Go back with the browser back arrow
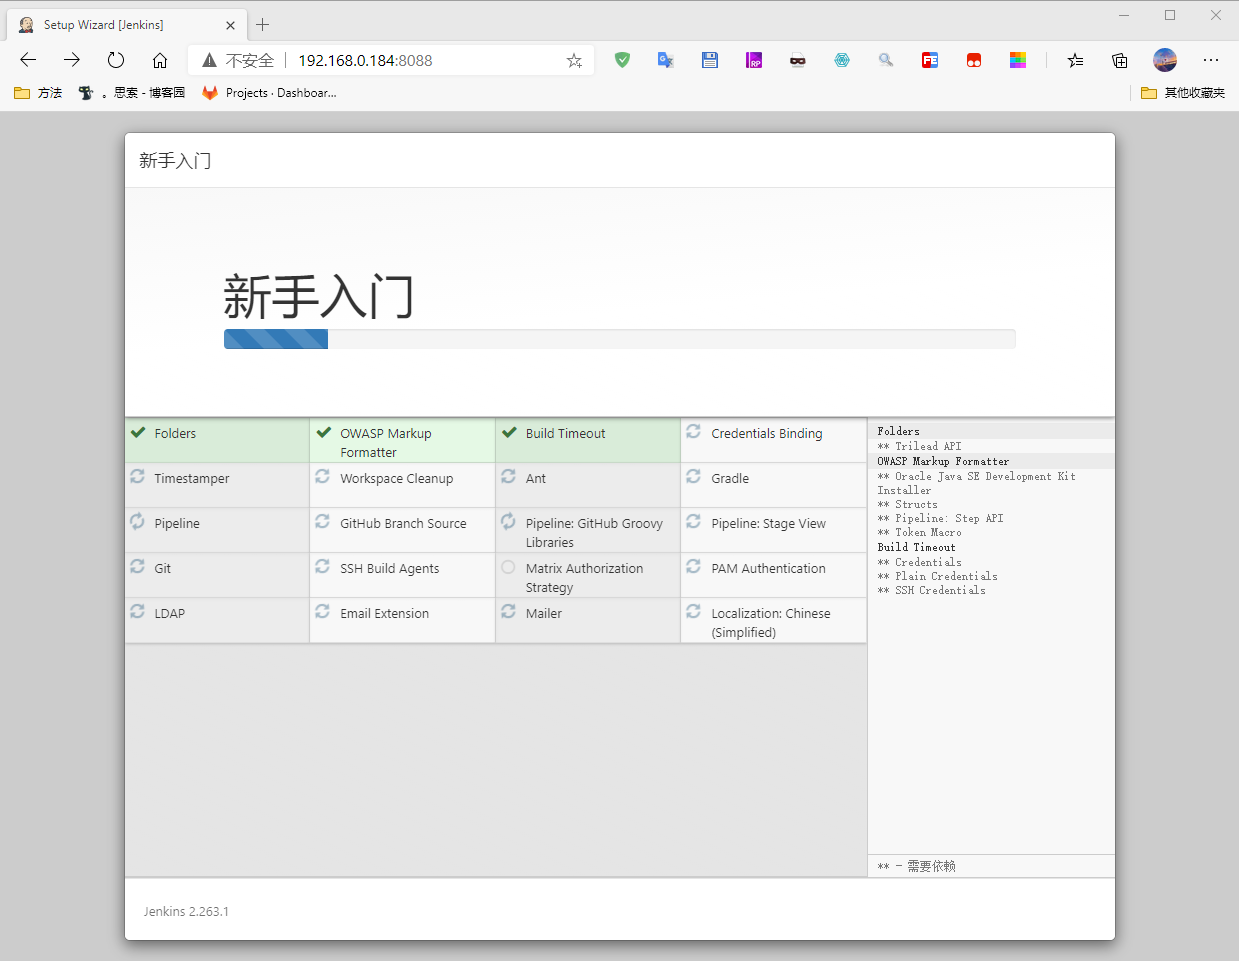This screenshot has width=1239, height=961. tap(28, 60)
